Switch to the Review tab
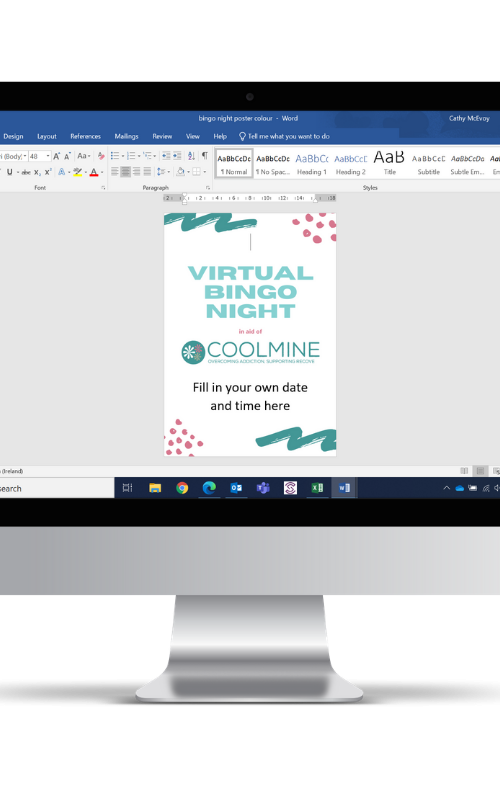The height and width of the screenshot is (788, 500). pyautogui.click(x=162, y=136)
